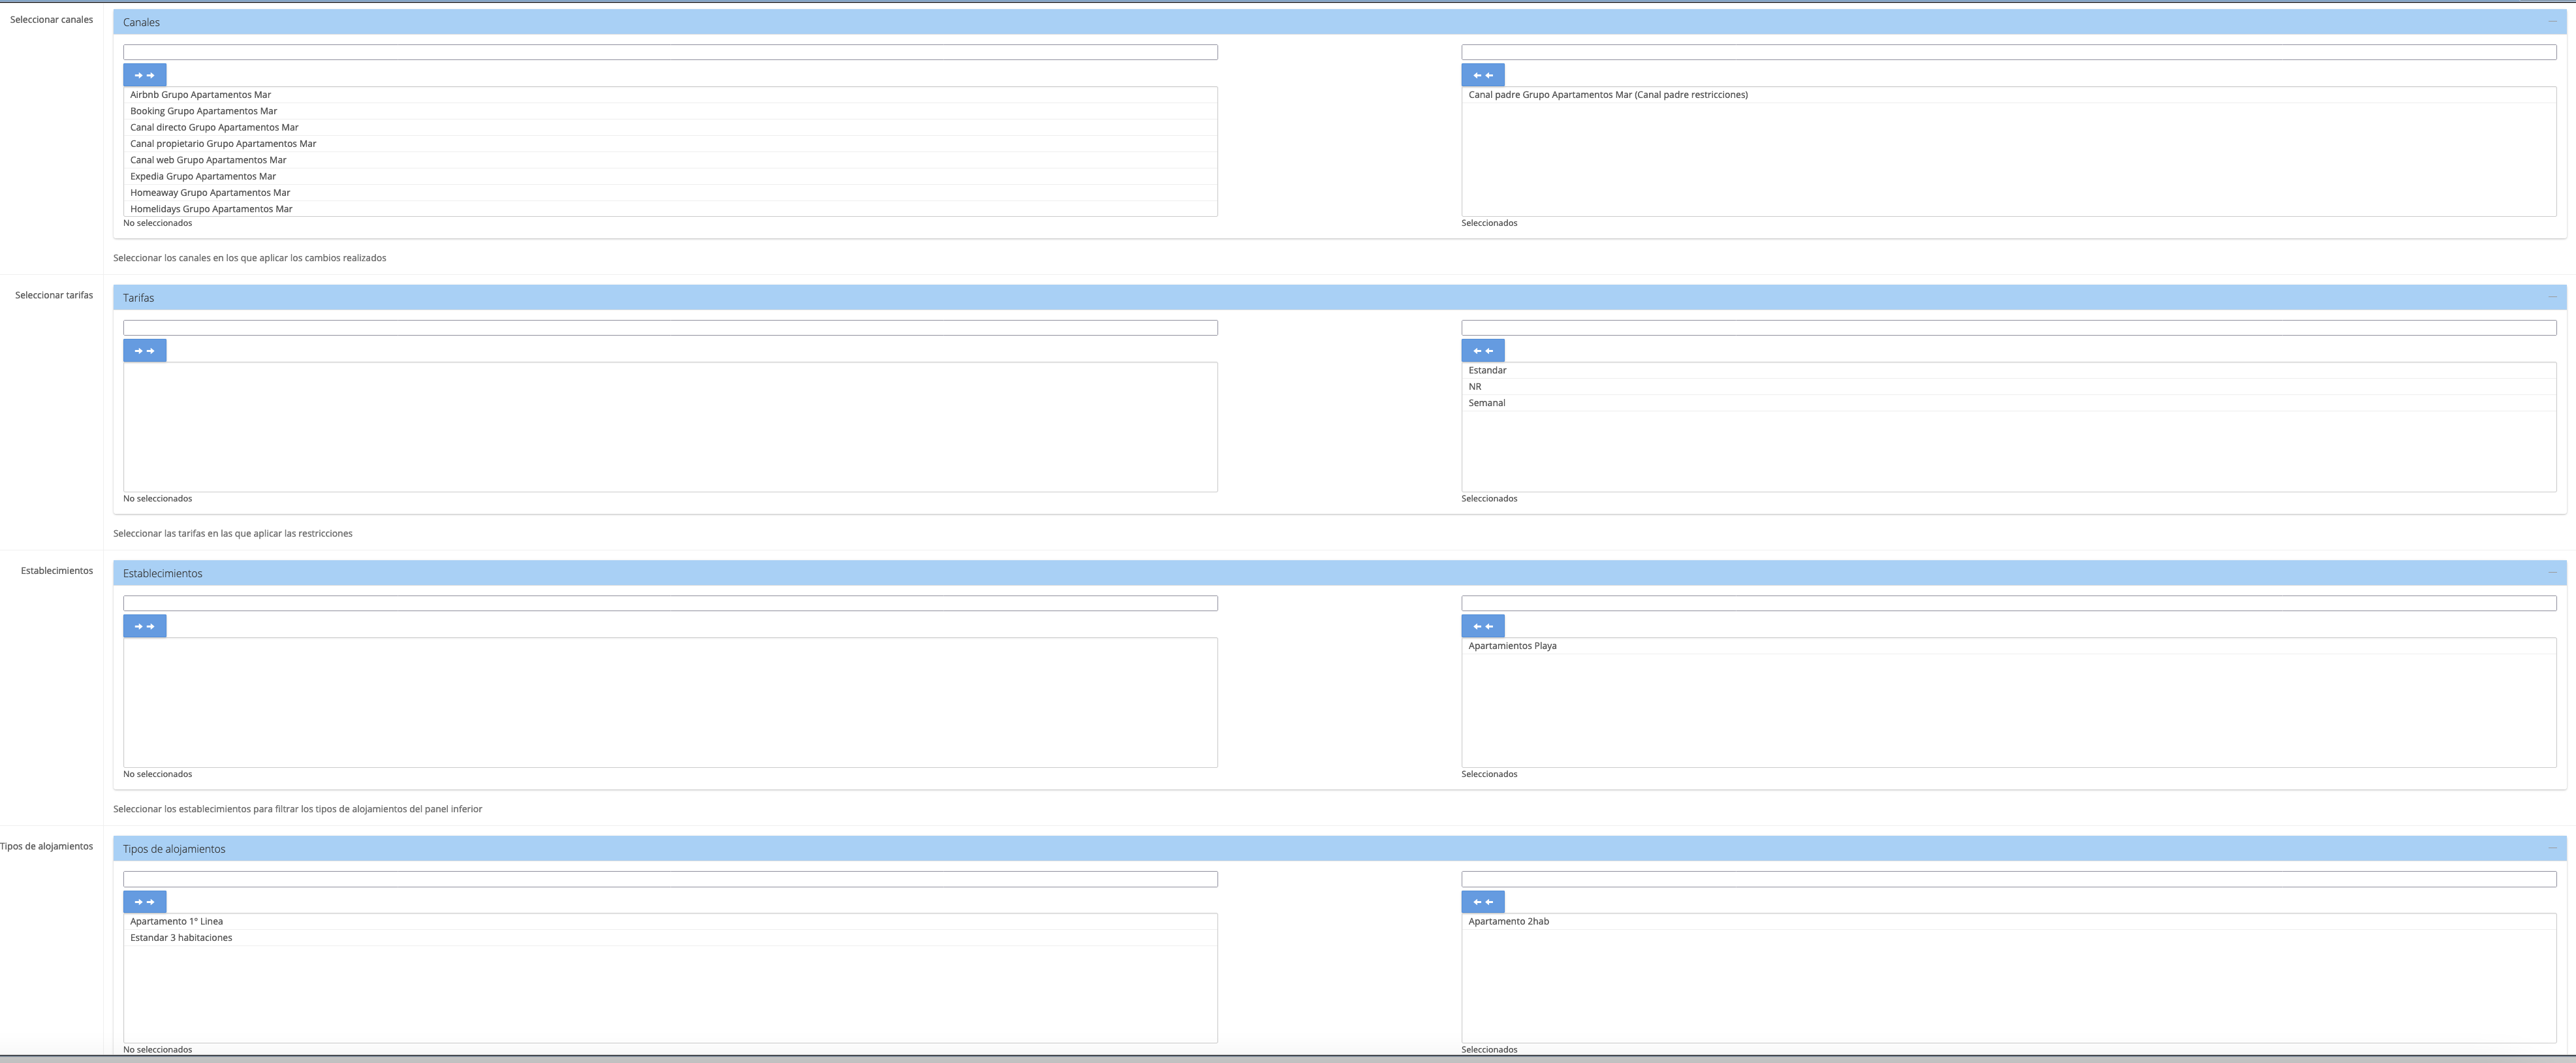Screen dimensions: 2576x1063
Task: Focus selected Tarifas filter input
Action: pos(2008,328)
